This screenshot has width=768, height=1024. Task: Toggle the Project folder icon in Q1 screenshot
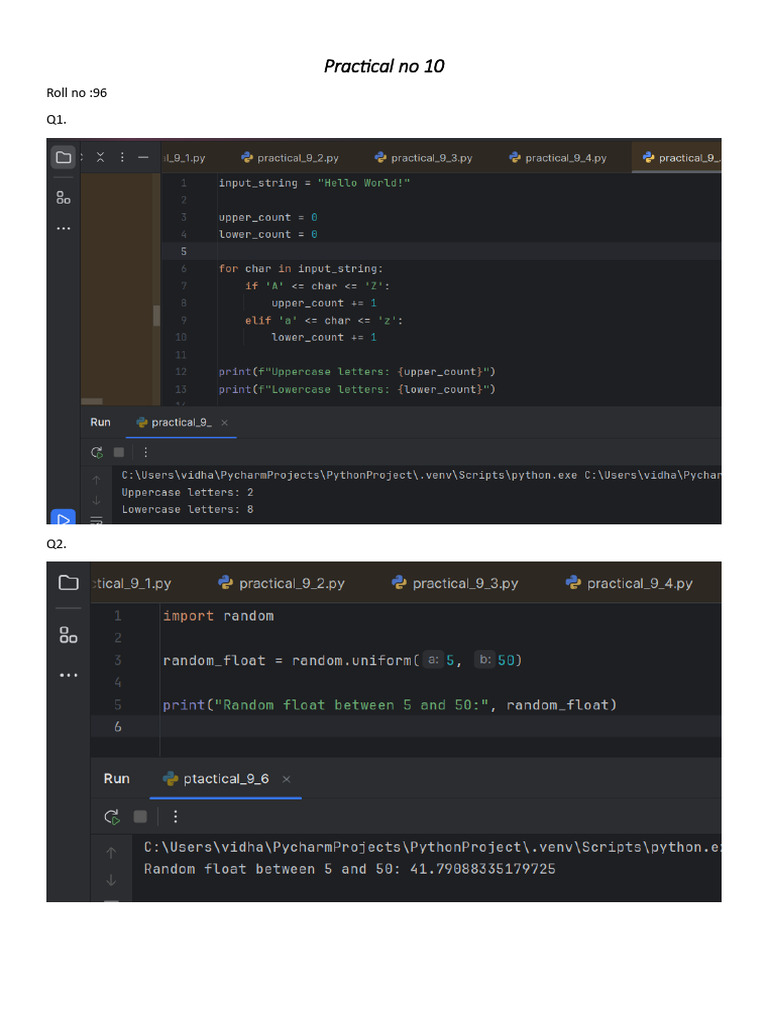[x=64, y=157]
